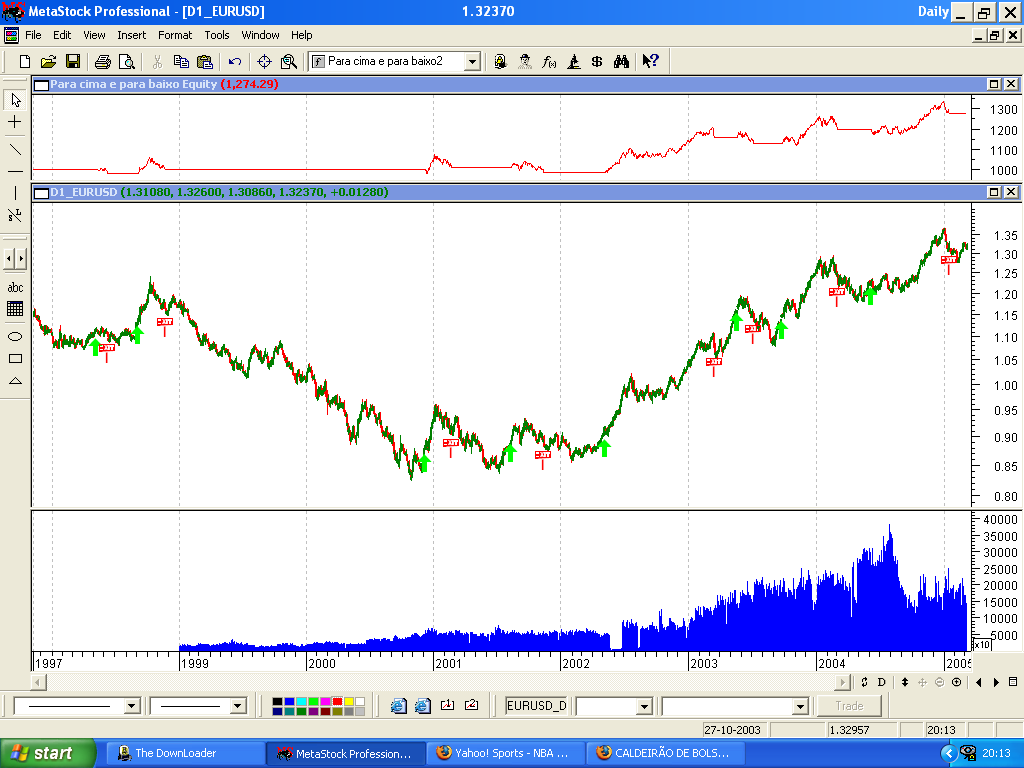Viewport: 1024px width, 768px height.
Task: Click the Trade button
Action: [x=849, y=705]
